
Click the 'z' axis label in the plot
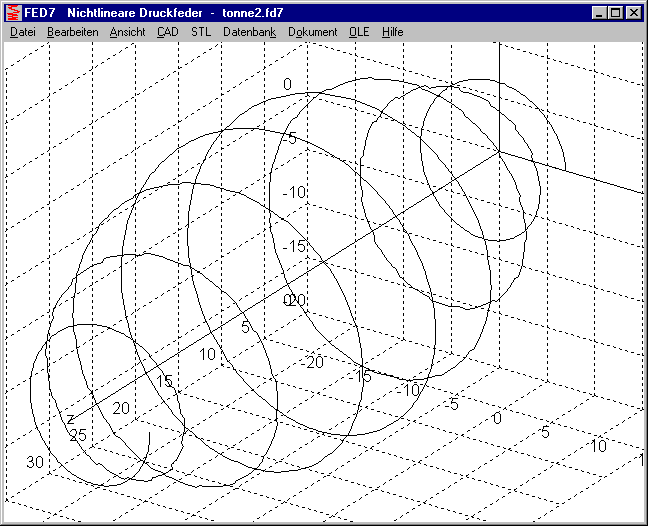coord(70,416)
